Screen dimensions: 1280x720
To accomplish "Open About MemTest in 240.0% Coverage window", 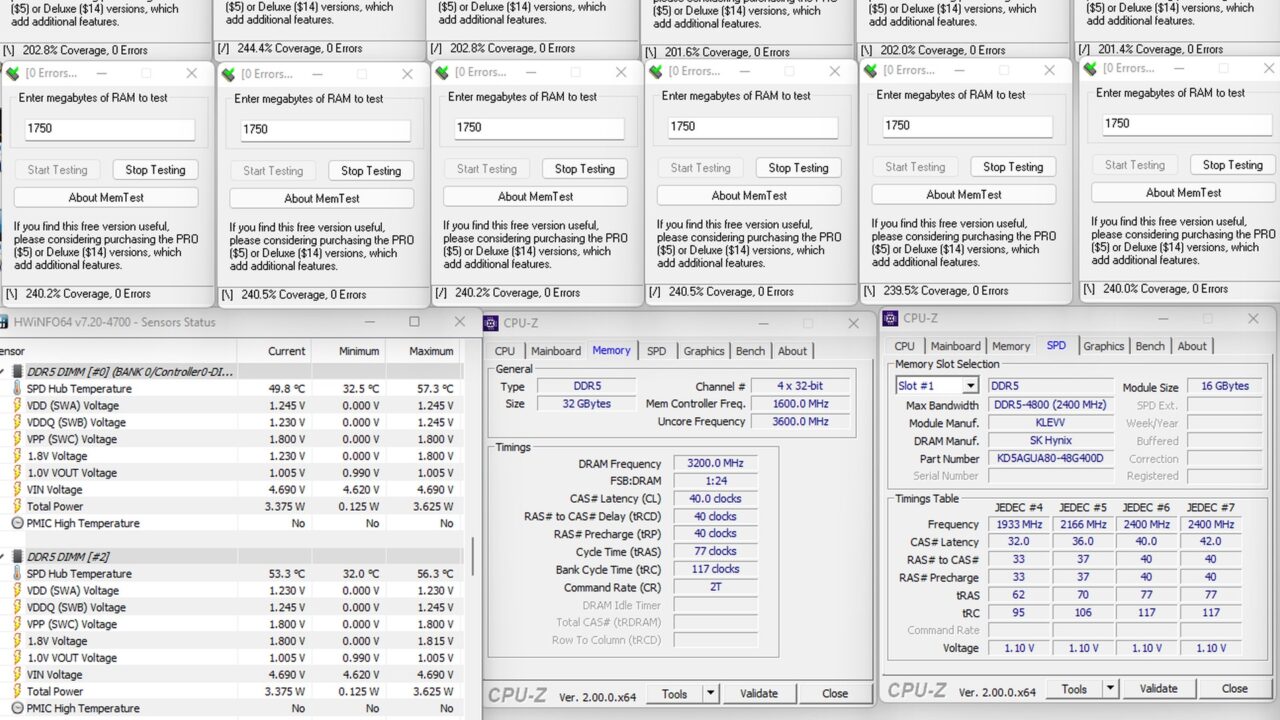I will point(1184,193).
